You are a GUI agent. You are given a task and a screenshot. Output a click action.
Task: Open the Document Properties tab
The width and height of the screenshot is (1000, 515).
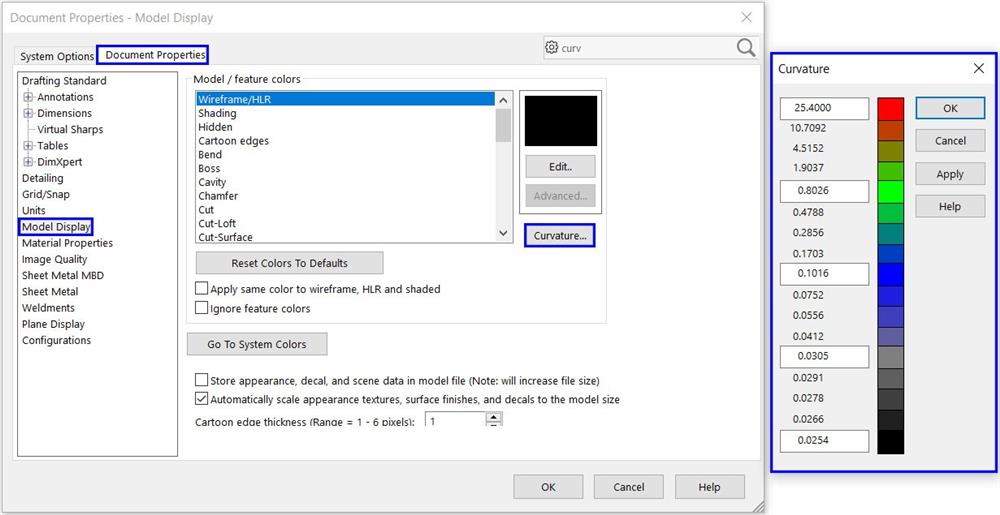tap(155, 55)
